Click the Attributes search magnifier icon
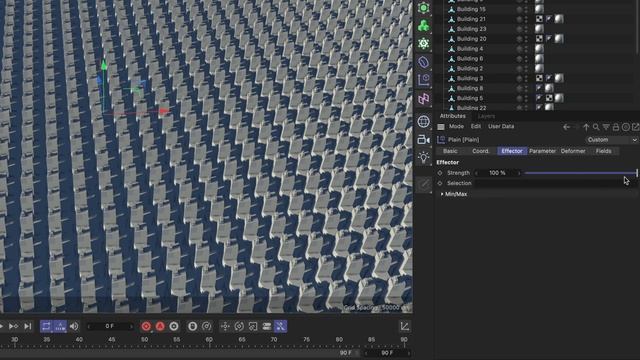 coord(596,127)
